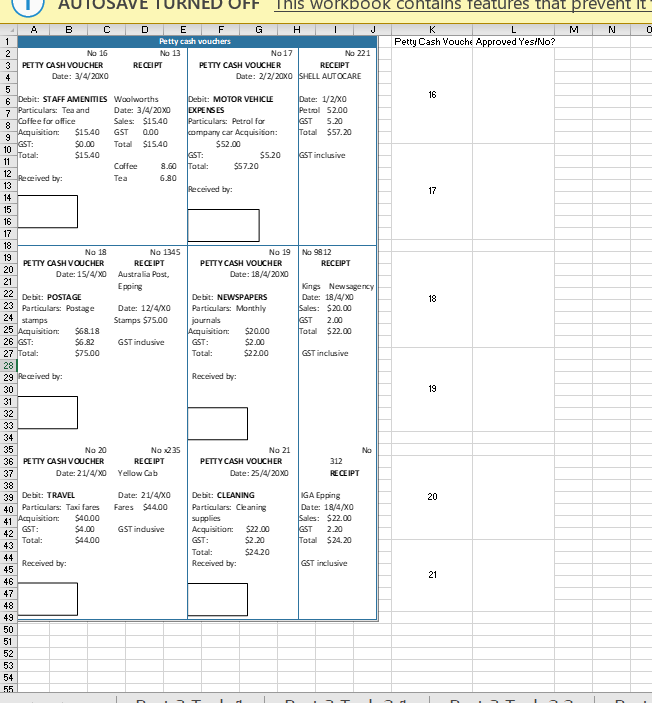Image resolution: width=652 pixels, height=703 pixels.
Task: Click the 'SHELL AUTOCARE' receipt text
Action: [330, 76]
